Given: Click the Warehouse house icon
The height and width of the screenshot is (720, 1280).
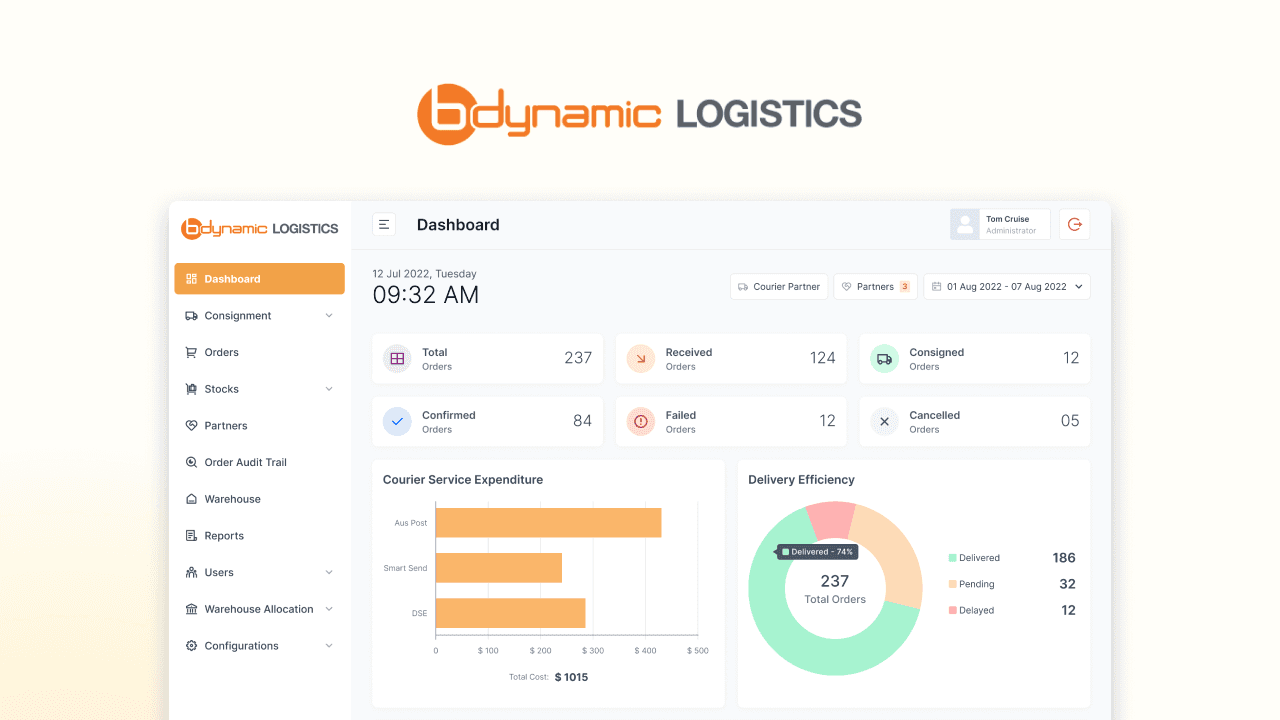Looking at the screenshot, I should coord(191,499).
